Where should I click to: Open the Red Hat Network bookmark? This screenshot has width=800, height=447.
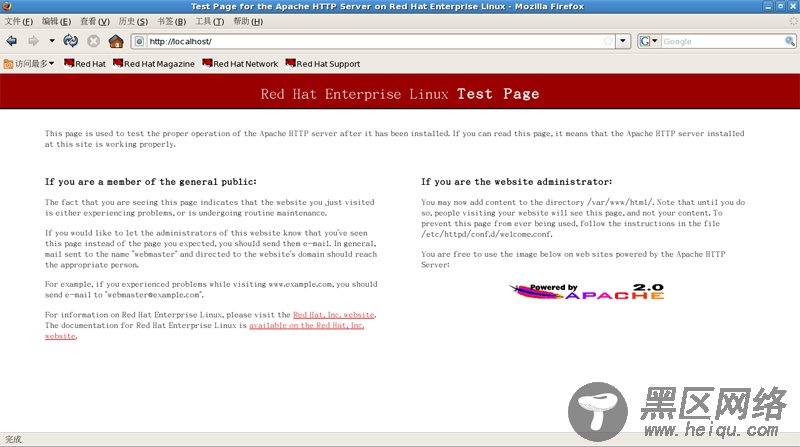pos(240,64)
